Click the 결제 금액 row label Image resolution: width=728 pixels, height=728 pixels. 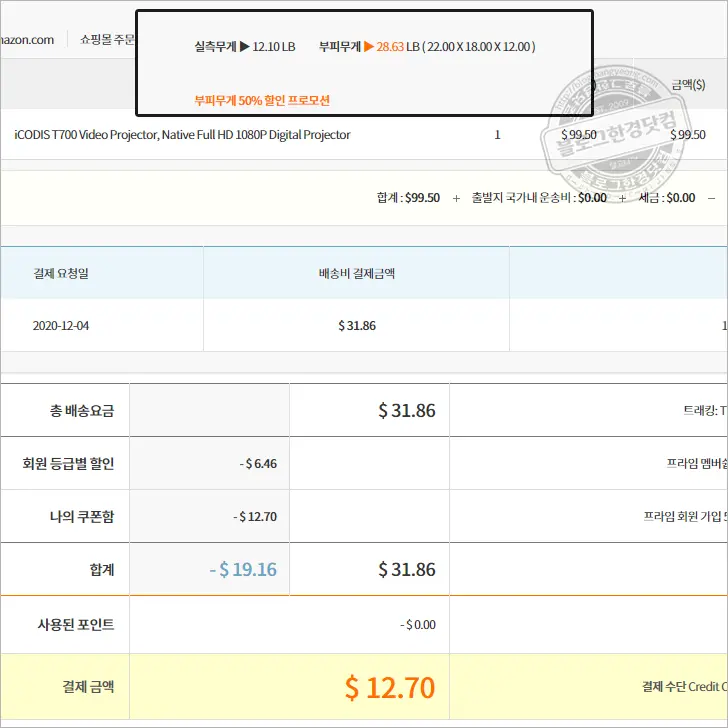coord(88,686)
